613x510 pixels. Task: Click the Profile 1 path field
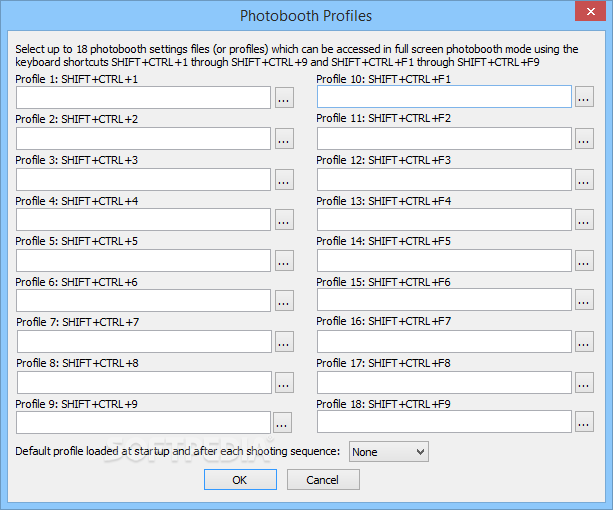click(x=143, y=98)
